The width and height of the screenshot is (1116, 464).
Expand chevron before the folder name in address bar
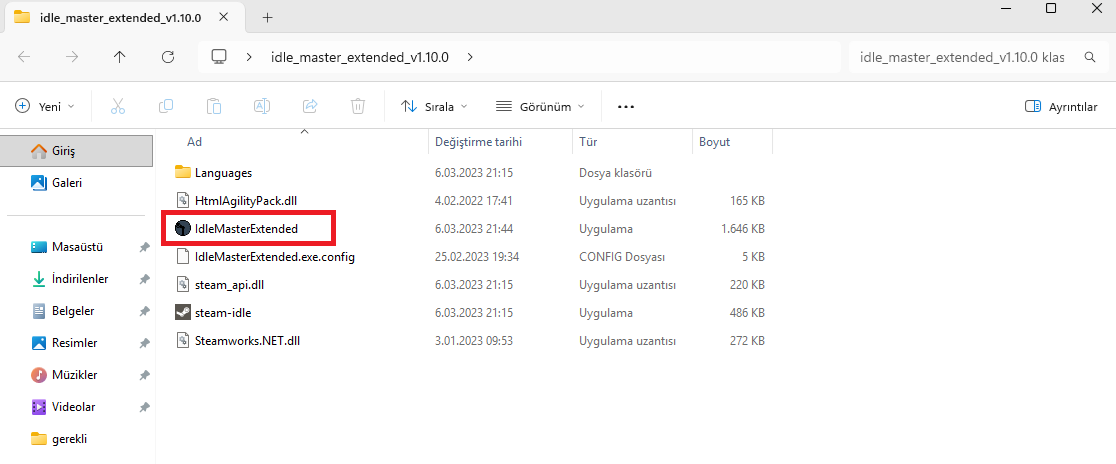[249, 57]
